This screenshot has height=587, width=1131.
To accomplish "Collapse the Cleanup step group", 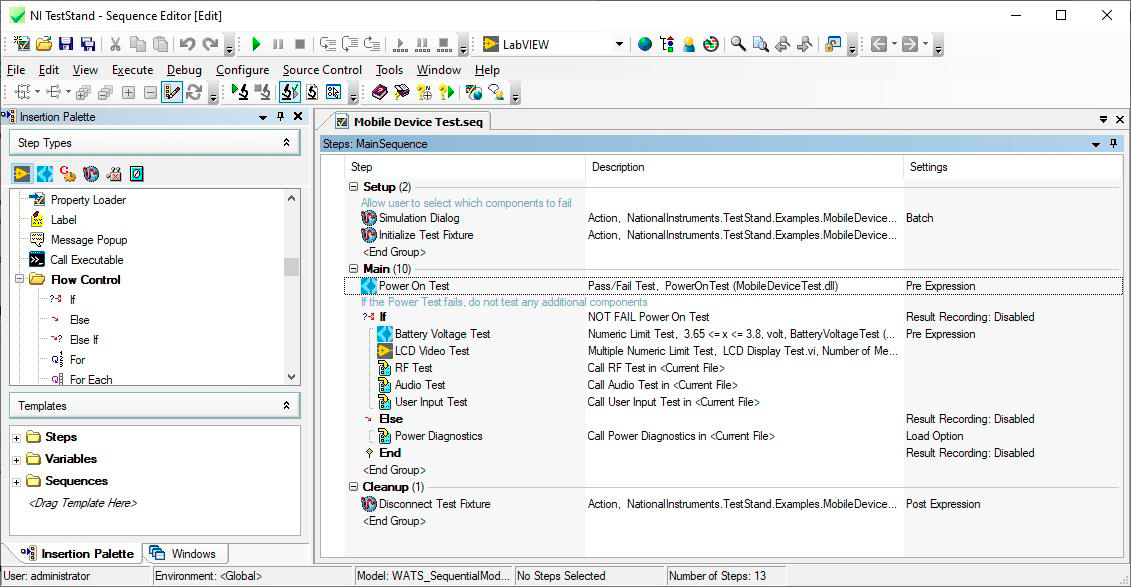I will tap(353, 487).
